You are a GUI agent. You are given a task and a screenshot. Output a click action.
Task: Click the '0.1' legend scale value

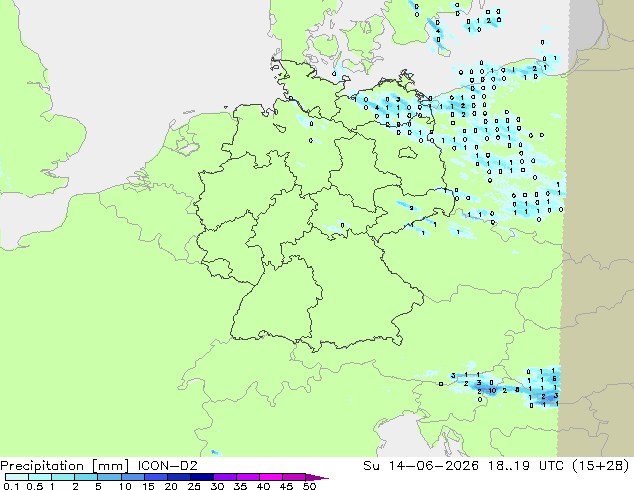tap(12, 486)
